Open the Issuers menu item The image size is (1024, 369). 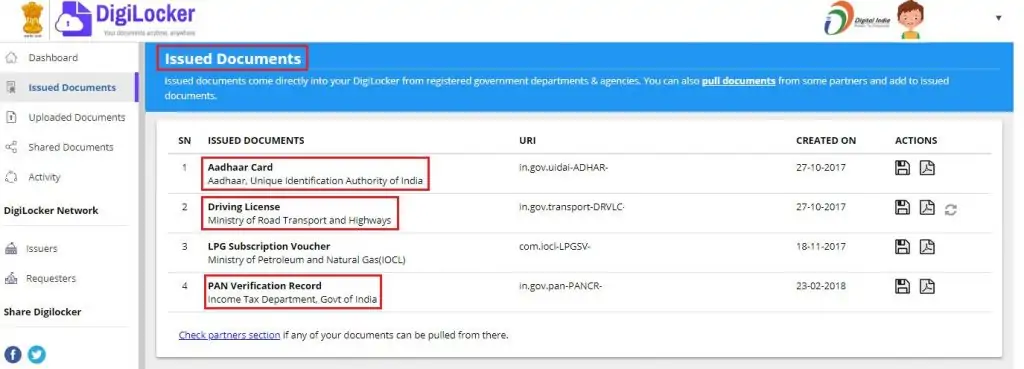[x=42, y=248]
